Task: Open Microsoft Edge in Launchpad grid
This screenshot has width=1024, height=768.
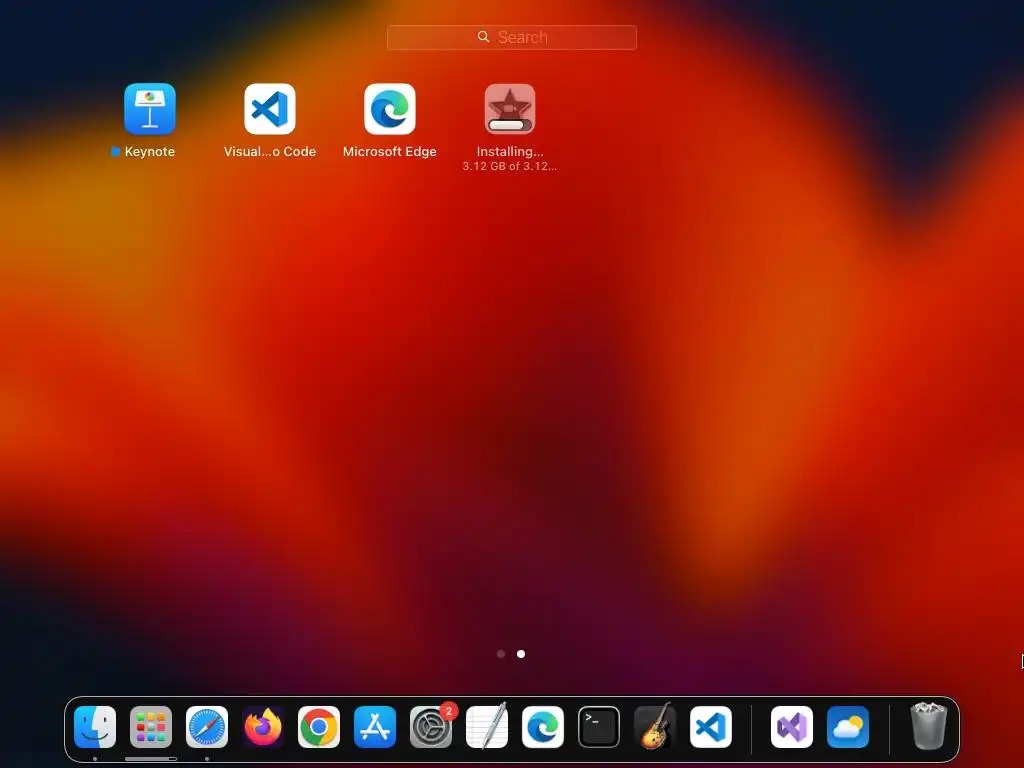Action: [390, 108]
